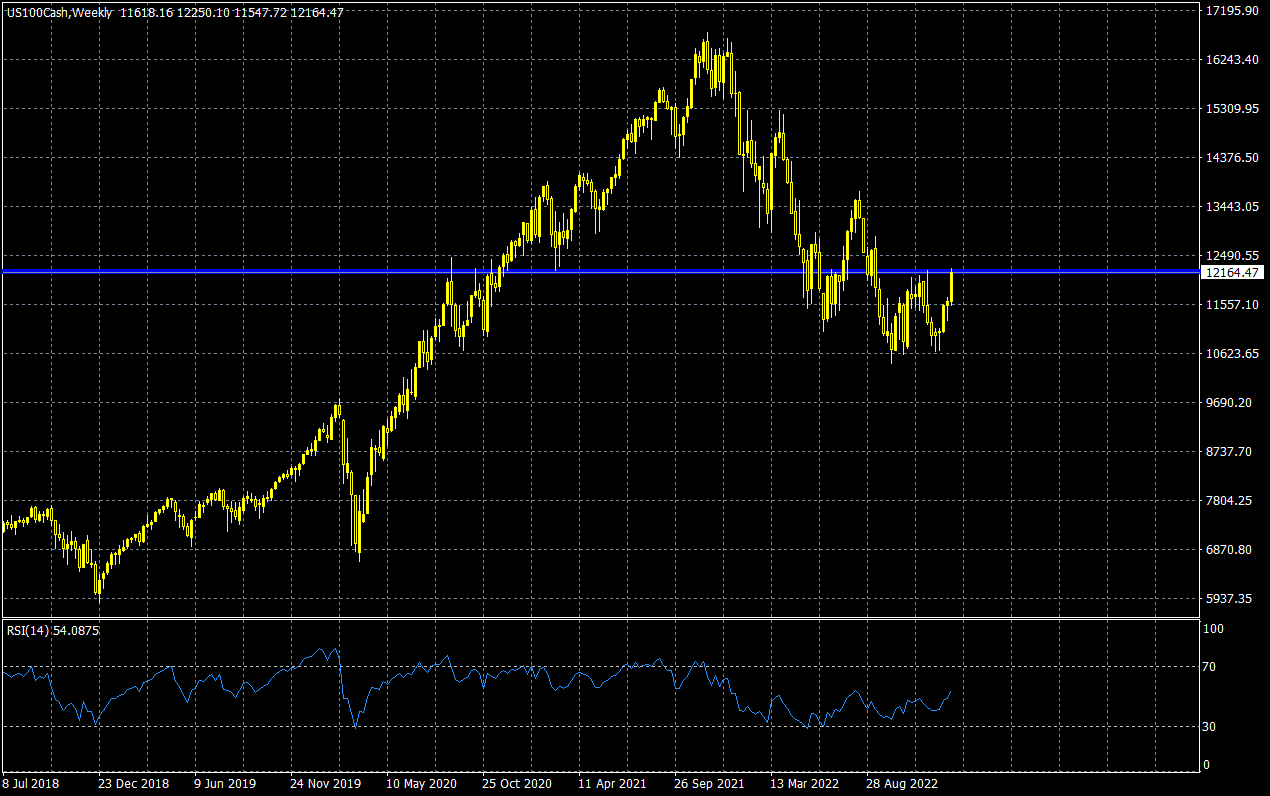The width and height of the screenshot is (1270, 796).
Task: Click the 11557.10 price axis label
Action: pyautogui.click(x=1231, y=305)
